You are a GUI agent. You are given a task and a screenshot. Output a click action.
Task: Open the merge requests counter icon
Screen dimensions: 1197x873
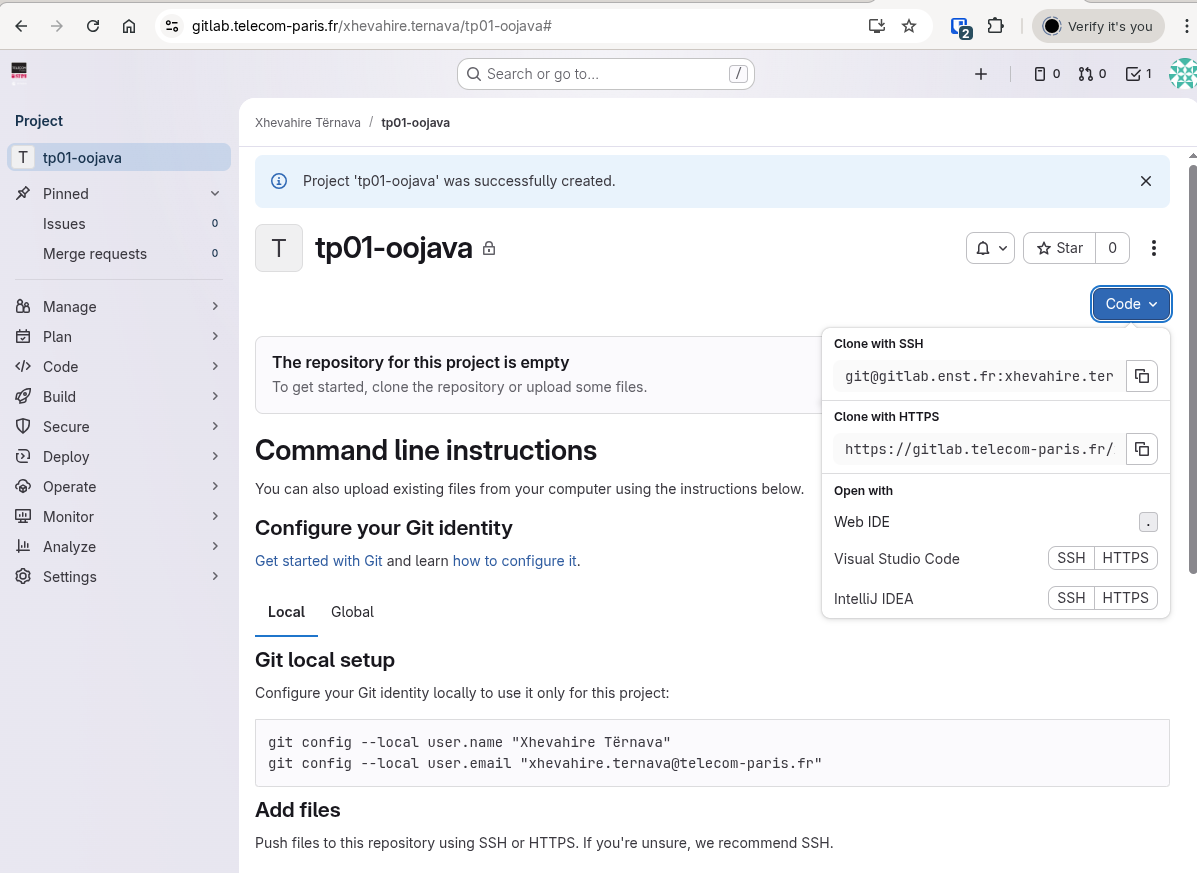point(1092,74)
